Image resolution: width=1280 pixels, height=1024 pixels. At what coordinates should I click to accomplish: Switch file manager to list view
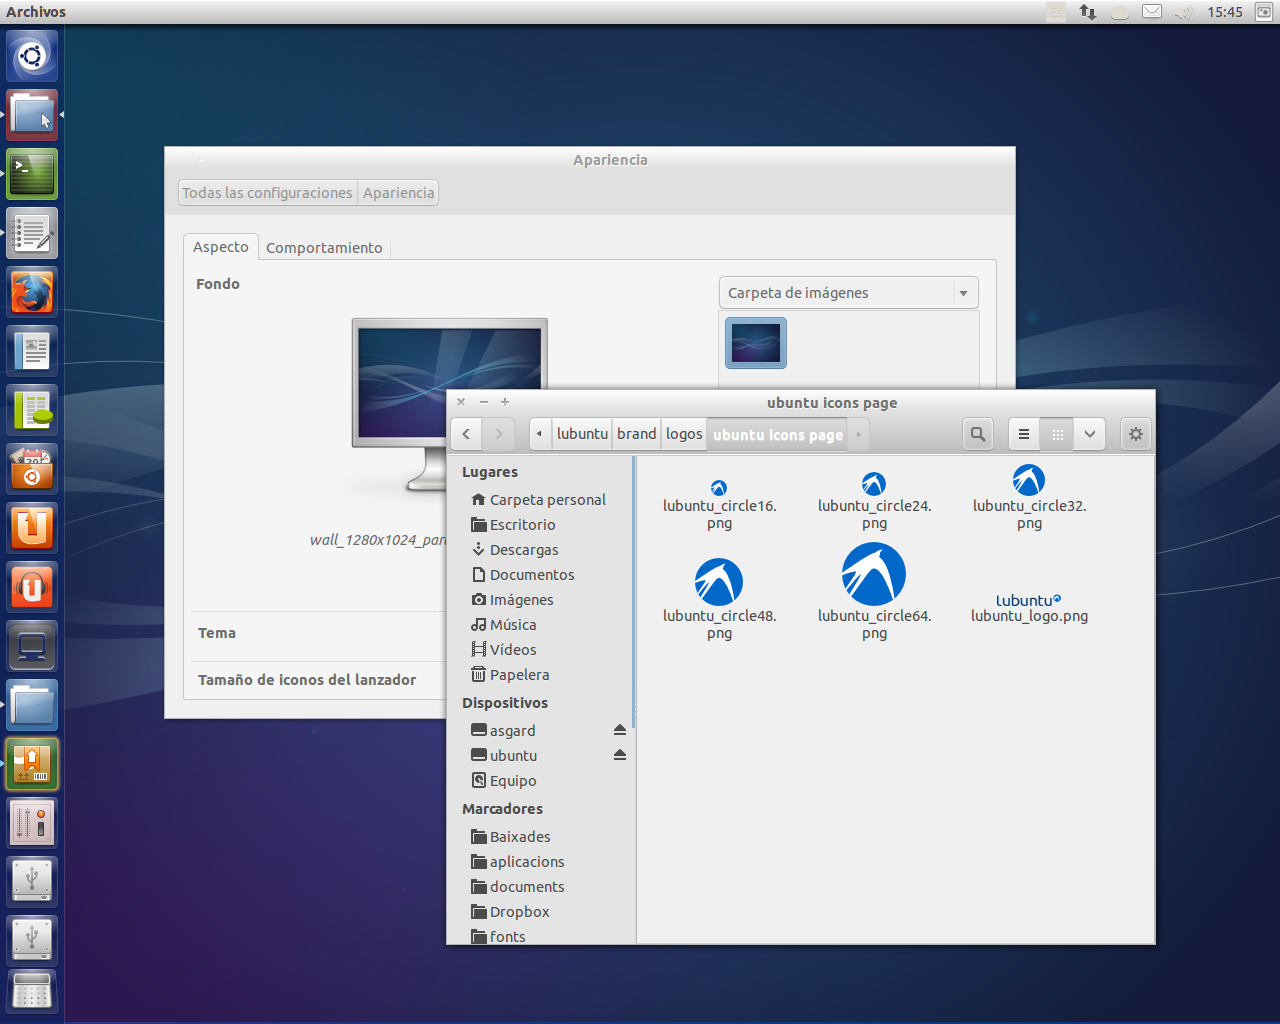[x=1024, y=434]
